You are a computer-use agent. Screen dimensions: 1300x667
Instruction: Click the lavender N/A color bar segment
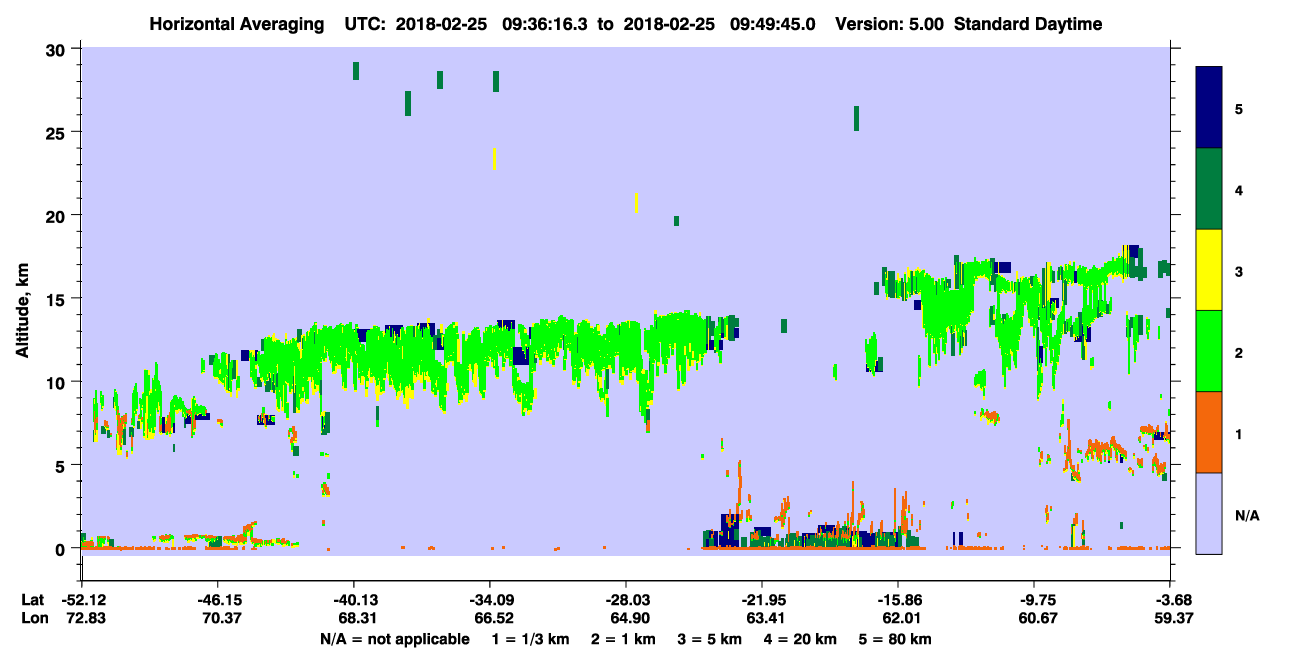click(1209, 513)
